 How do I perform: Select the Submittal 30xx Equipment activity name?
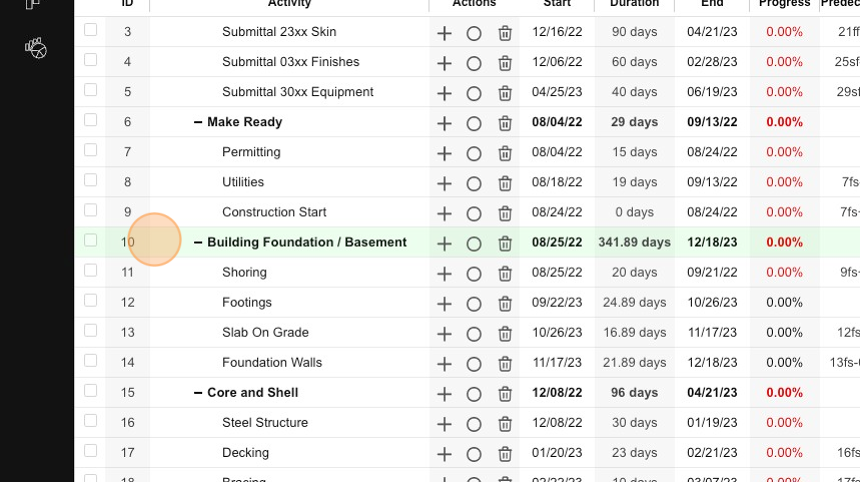[298, 92]
